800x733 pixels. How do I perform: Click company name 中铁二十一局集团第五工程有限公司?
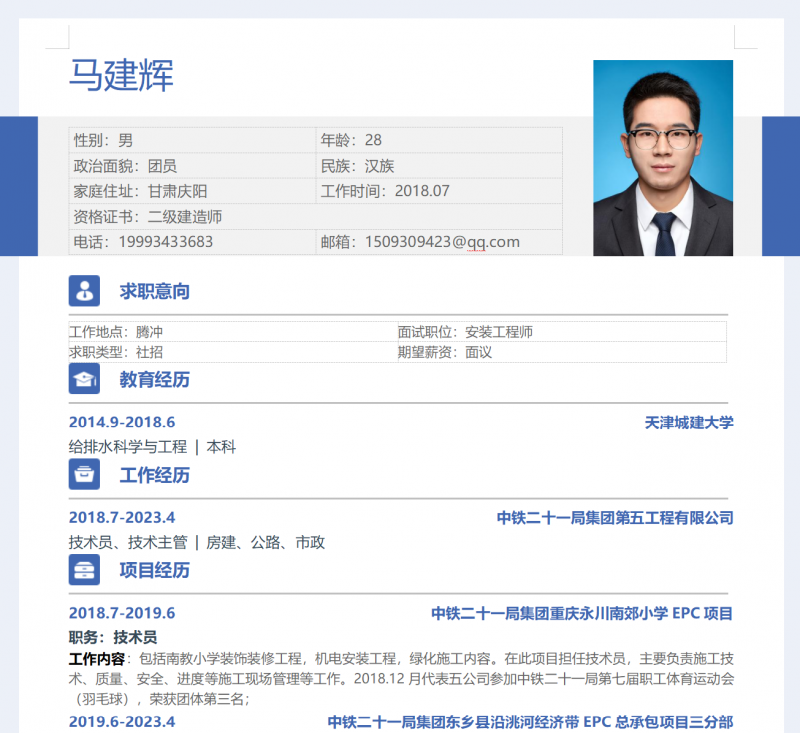coord(615,518)
